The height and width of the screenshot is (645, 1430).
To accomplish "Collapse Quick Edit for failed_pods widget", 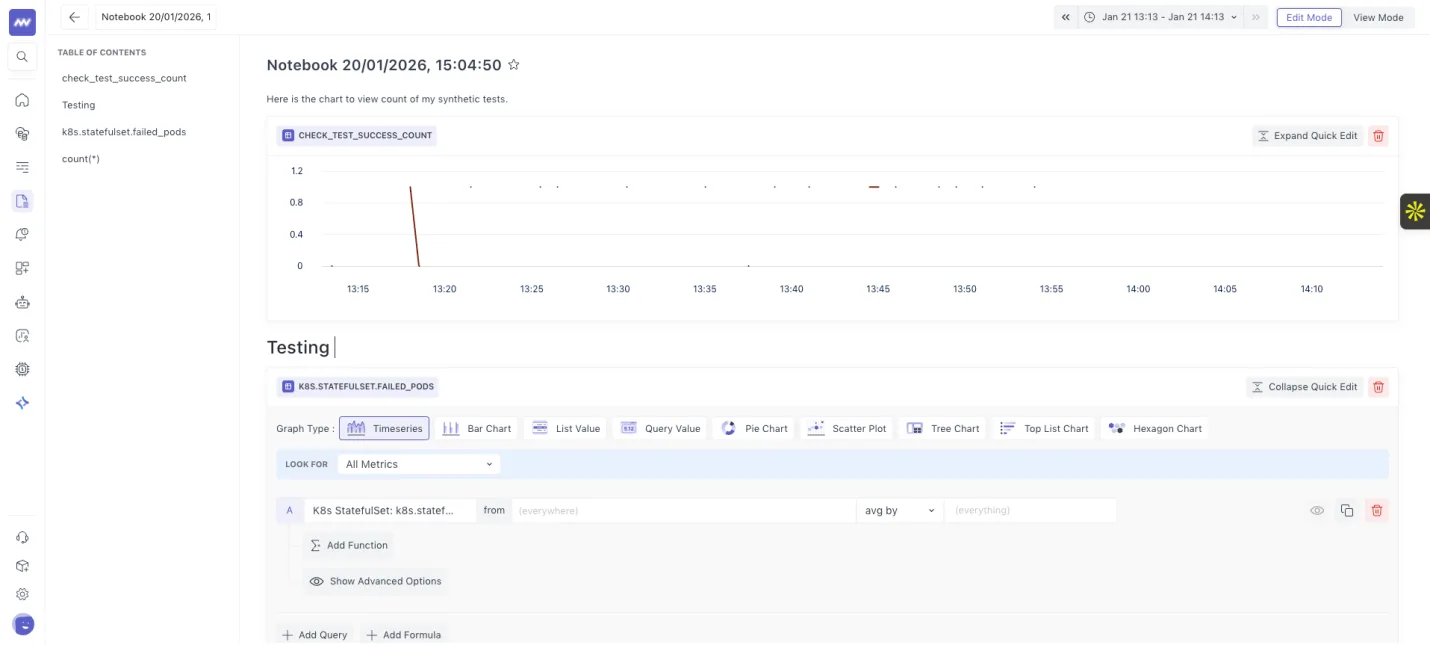I will click(1304, 387).
